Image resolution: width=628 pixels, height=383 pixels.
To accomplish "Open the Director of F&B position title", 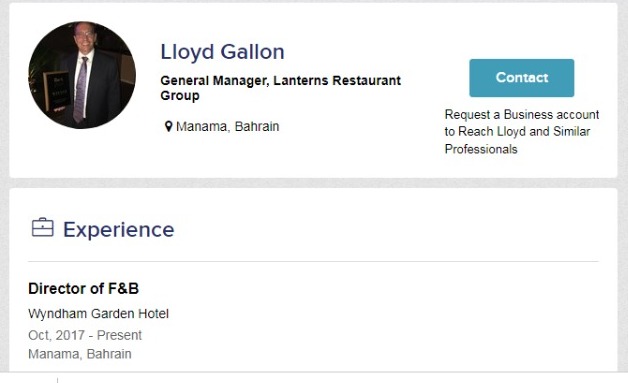I will coord(83,288).
